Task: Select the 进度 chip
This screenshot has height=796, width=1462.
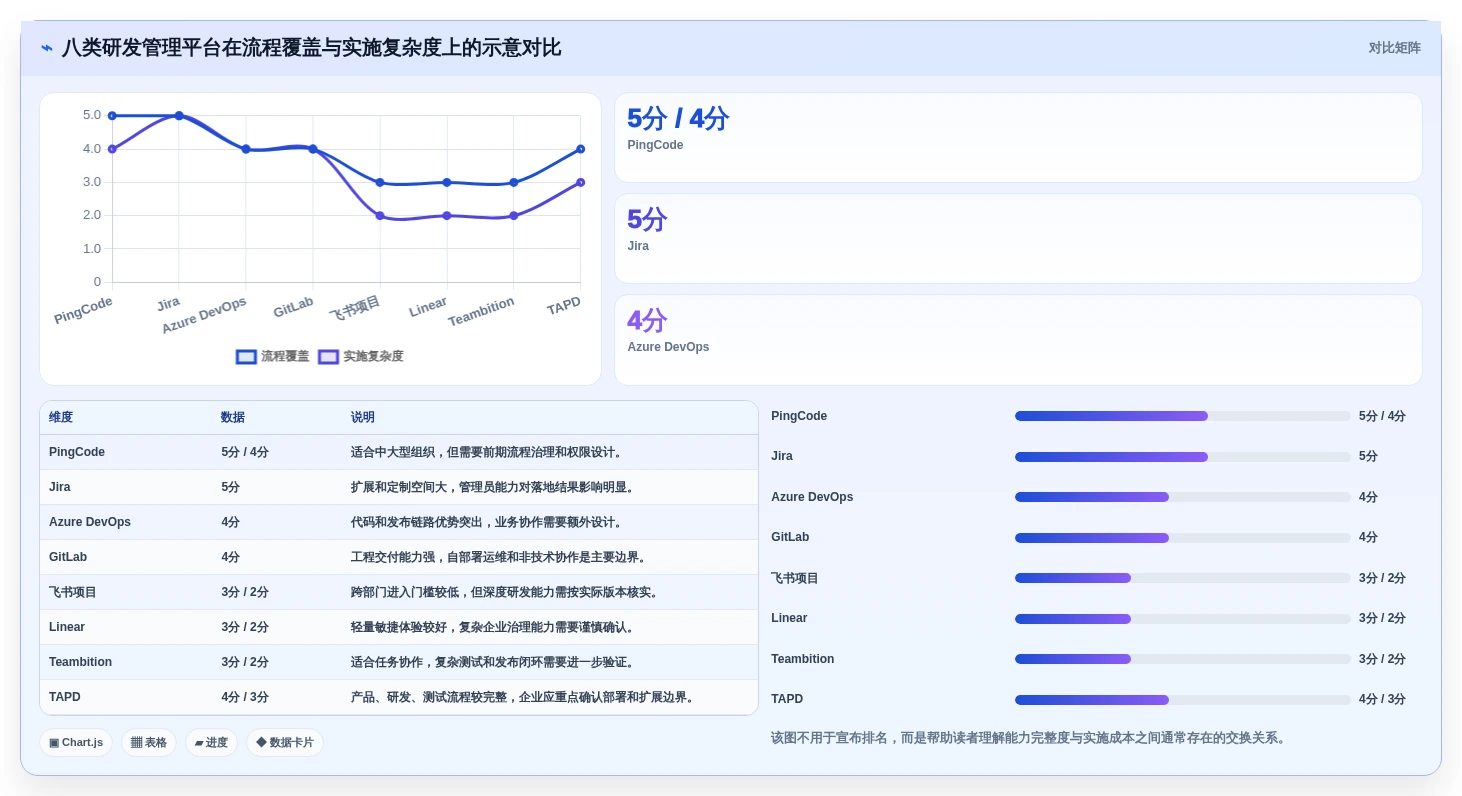Action: coord(211,743)
